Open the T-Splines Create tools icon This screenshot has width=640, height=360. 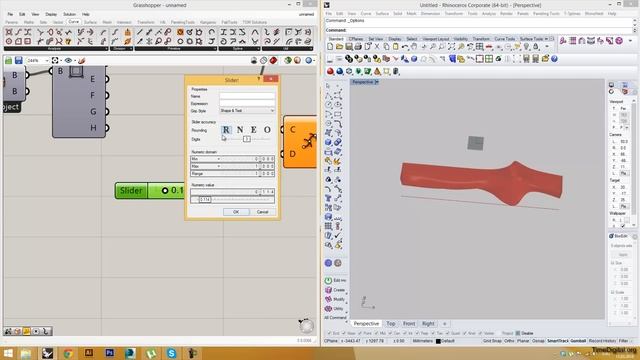click(328, 290)
